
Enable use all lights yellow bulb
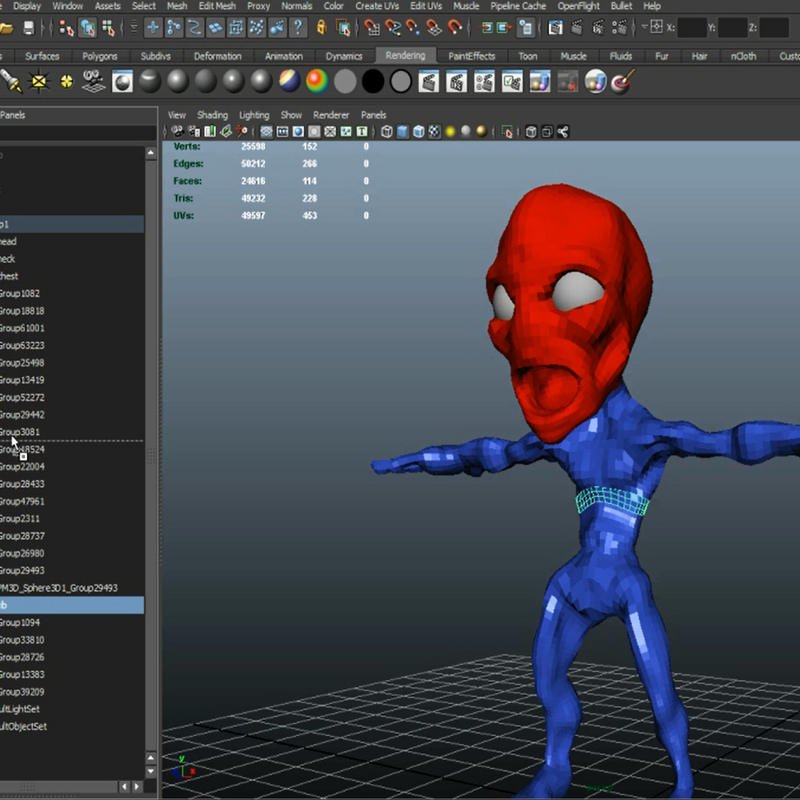coord(450,132)
